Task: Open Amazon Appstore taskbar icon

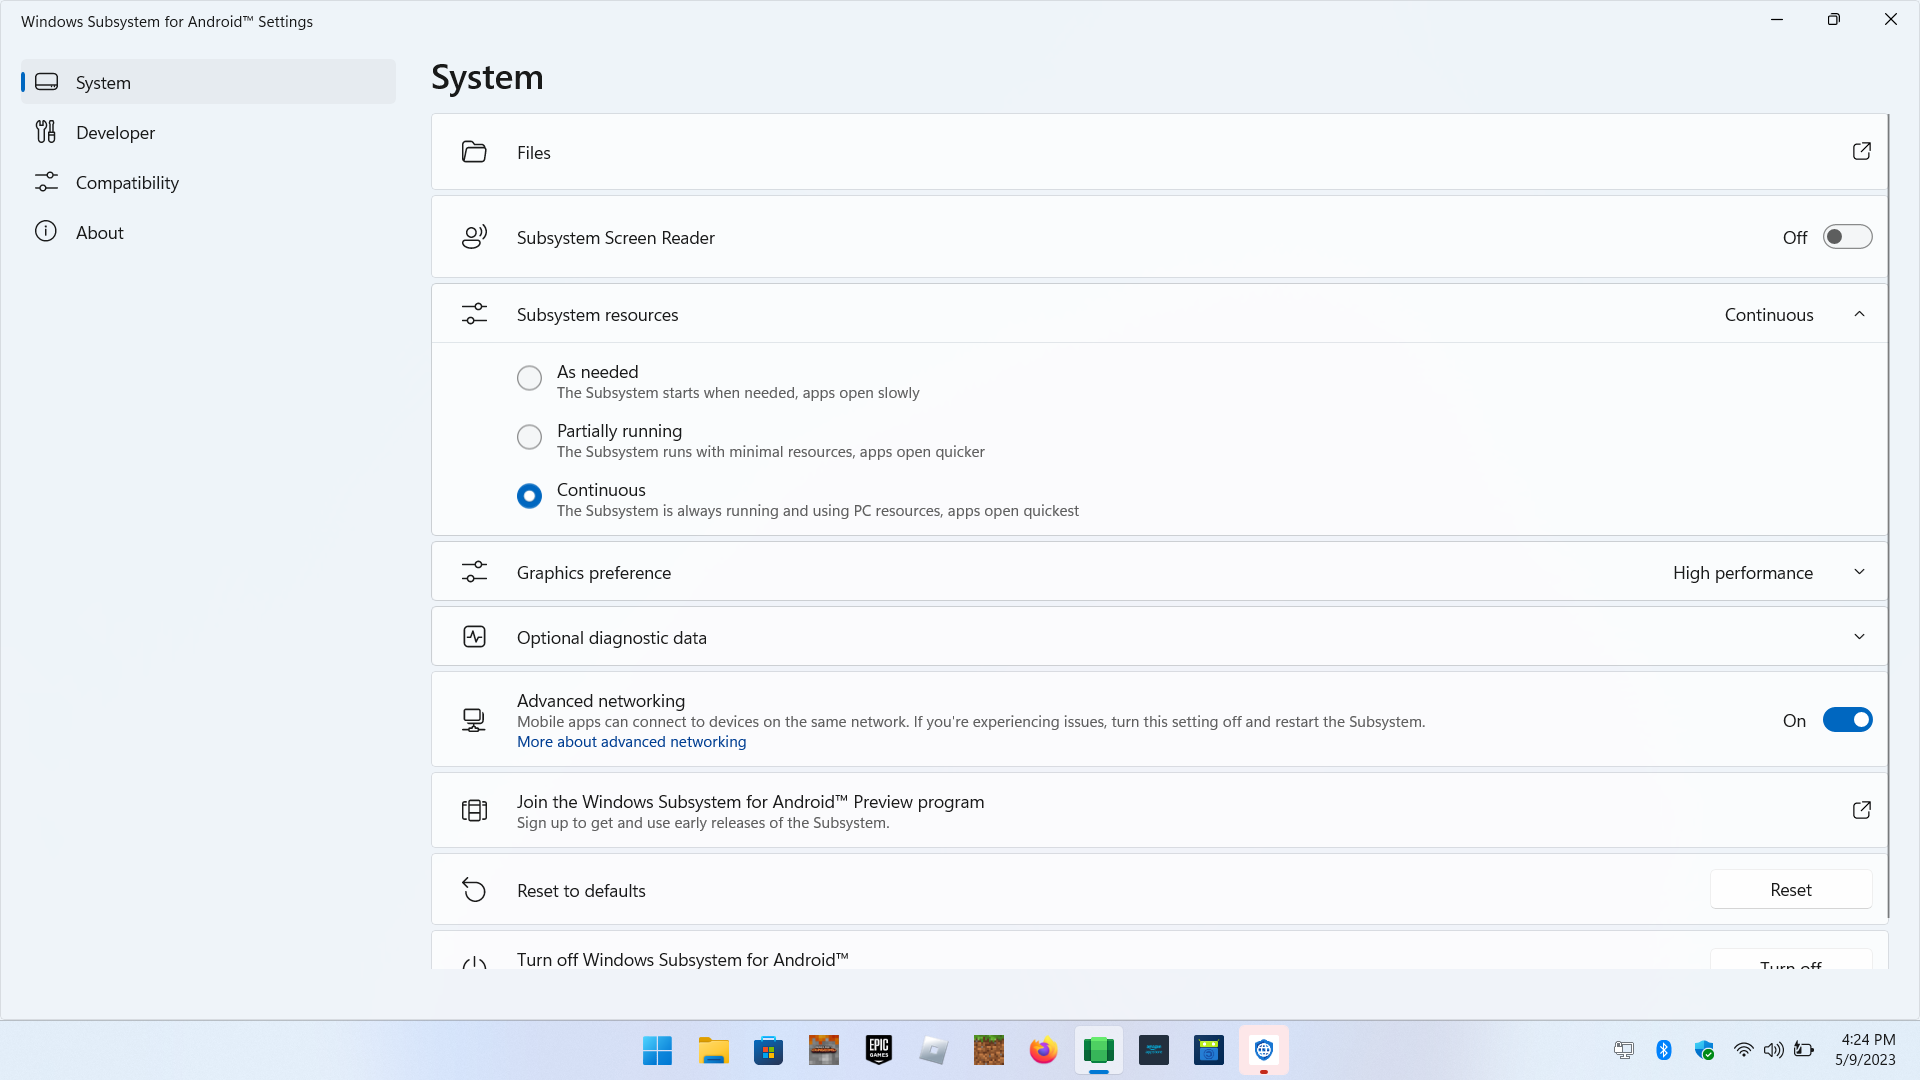Action: point(1154,1050)
